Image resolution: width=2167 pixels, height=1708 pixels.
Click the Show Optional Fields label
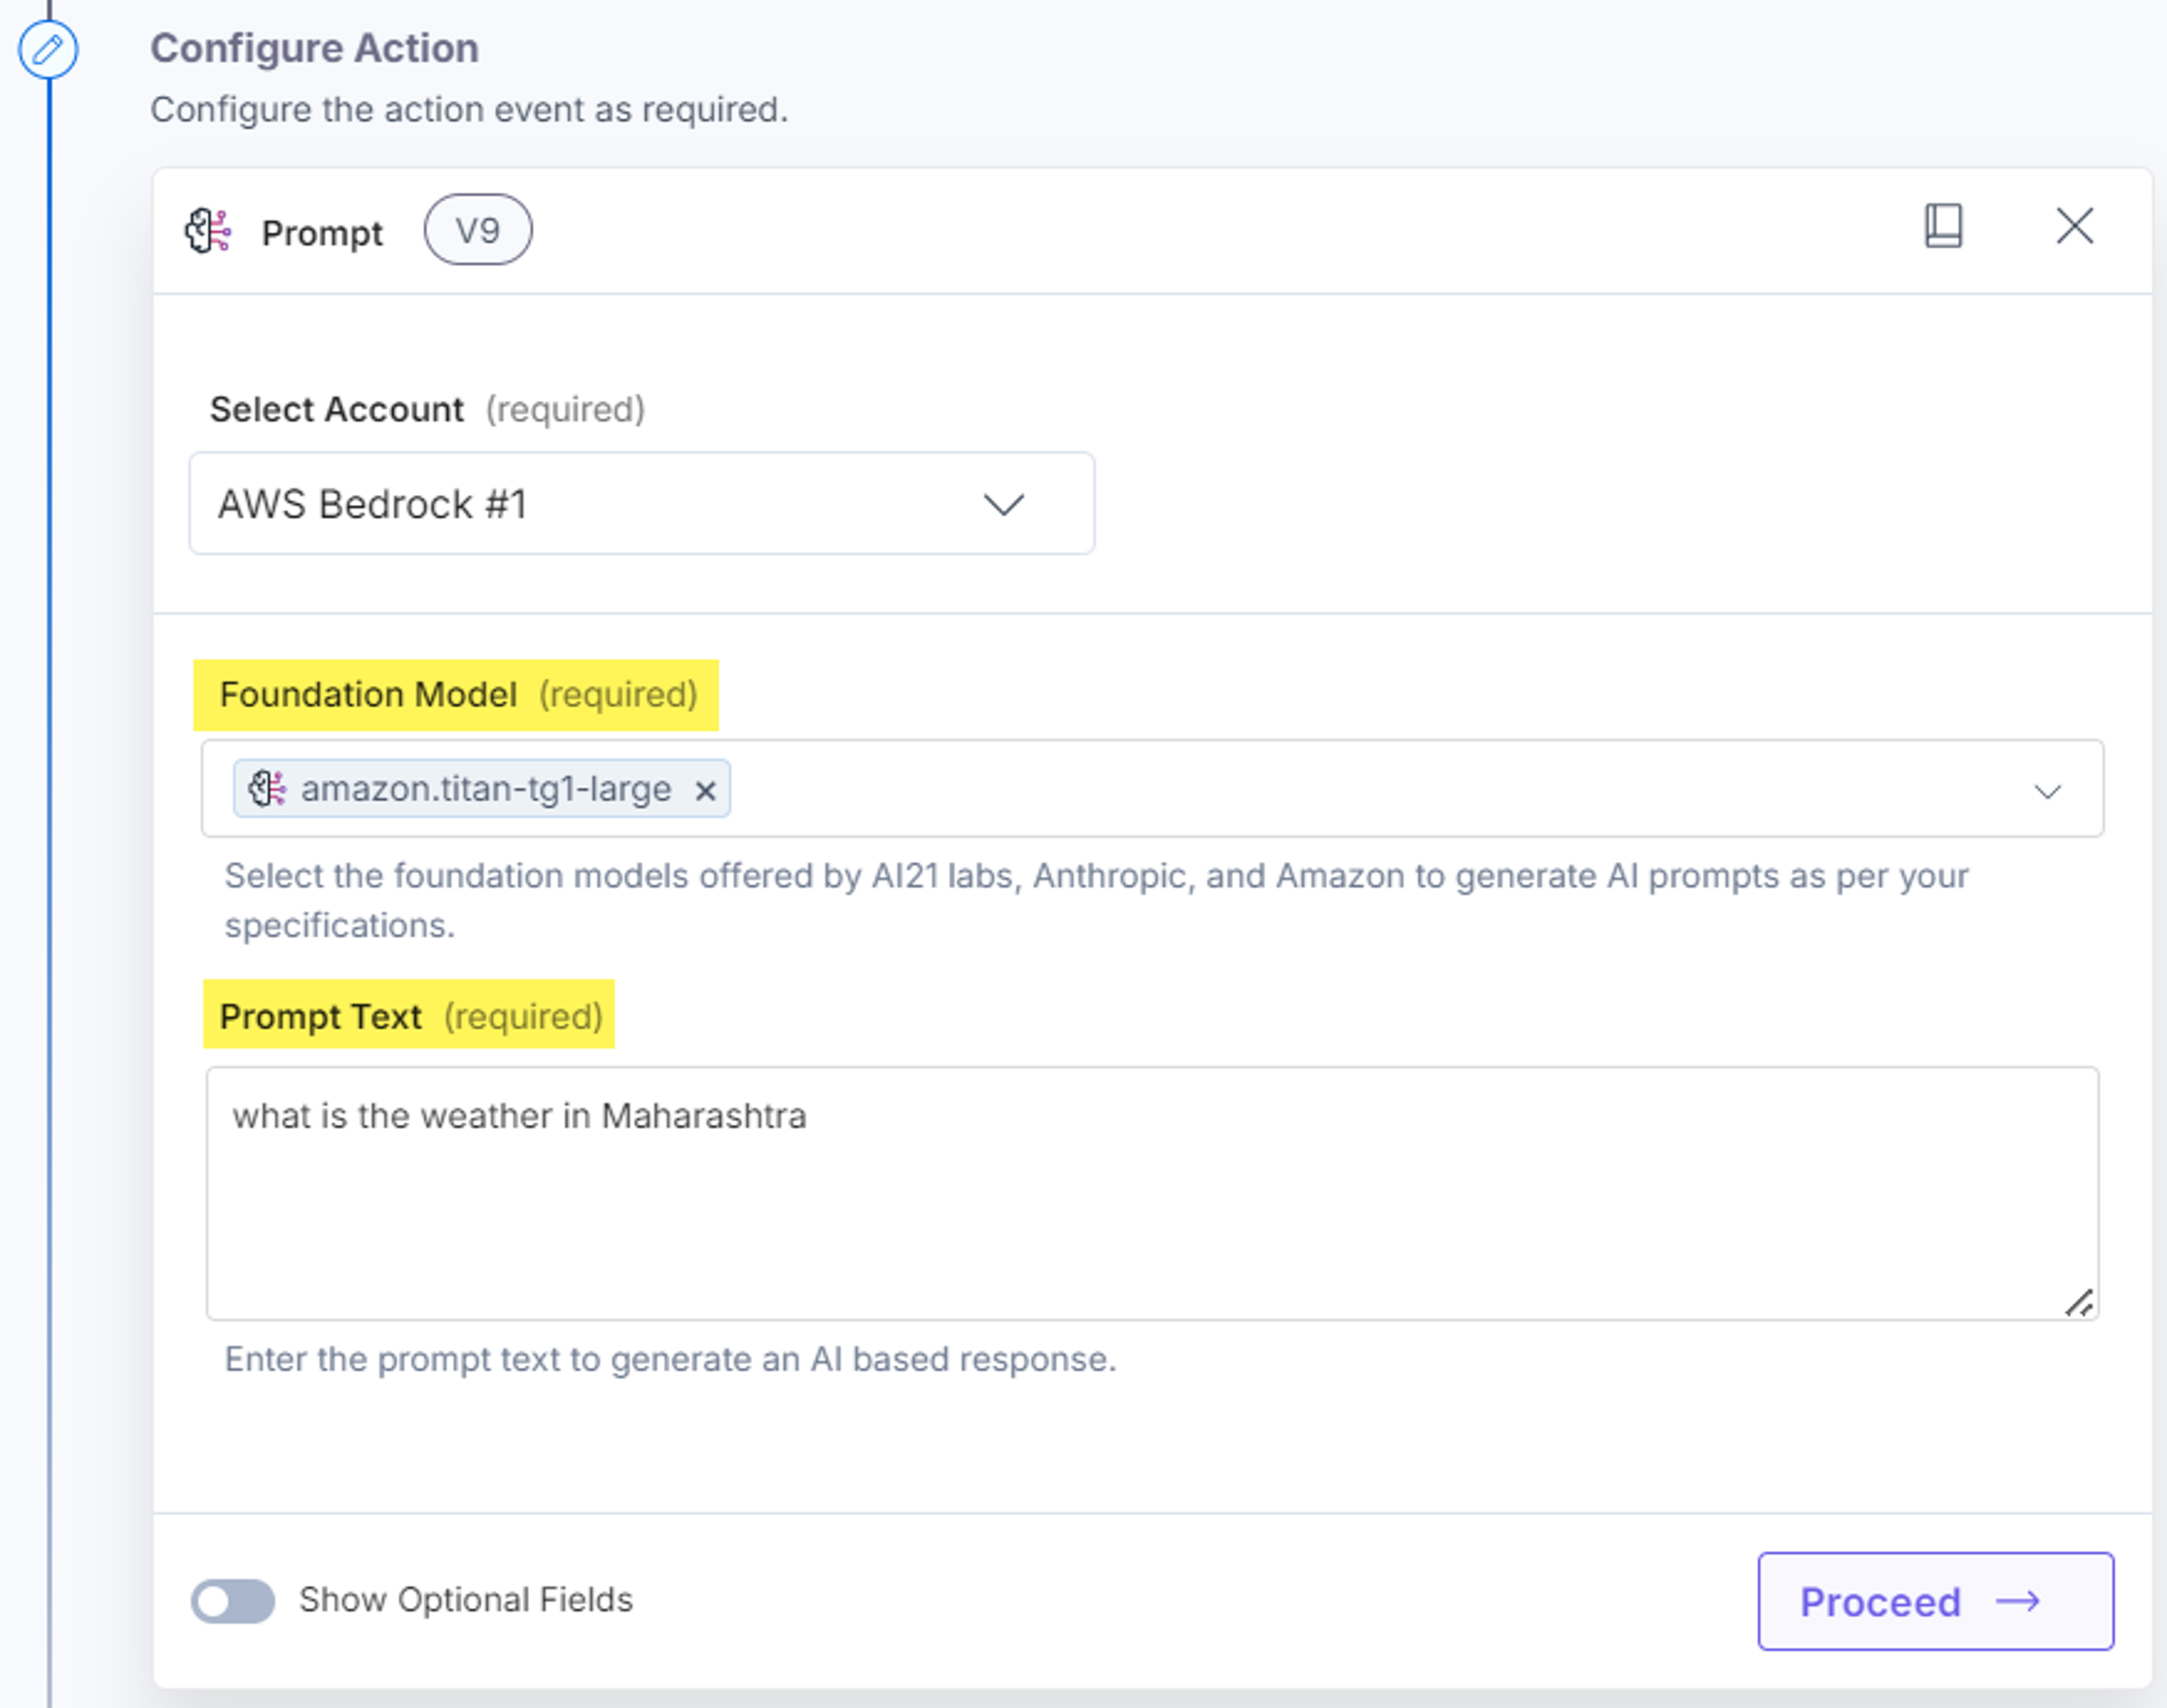pyautogui.click(x=466, y=1600)
